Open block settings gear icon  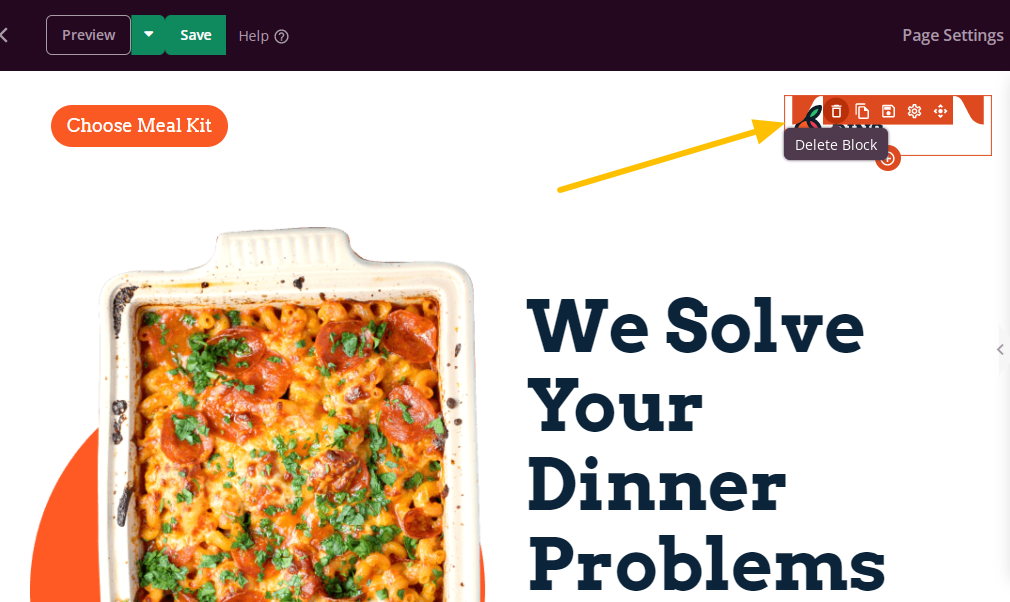(914, 111)
